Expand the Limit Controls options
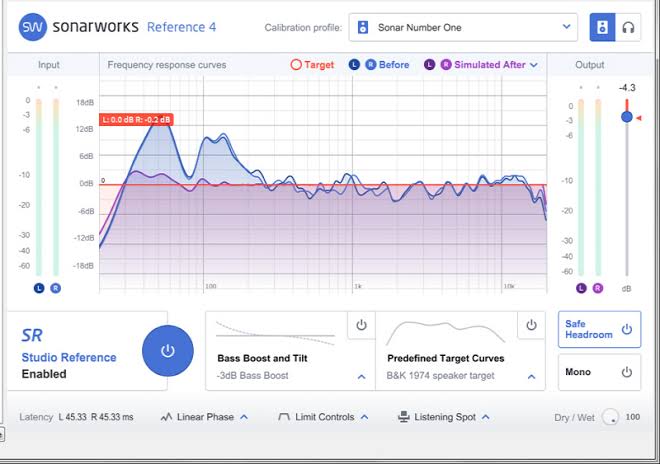Image resolution: width=660 pixels, height=464 pixels. click(365, 417)
